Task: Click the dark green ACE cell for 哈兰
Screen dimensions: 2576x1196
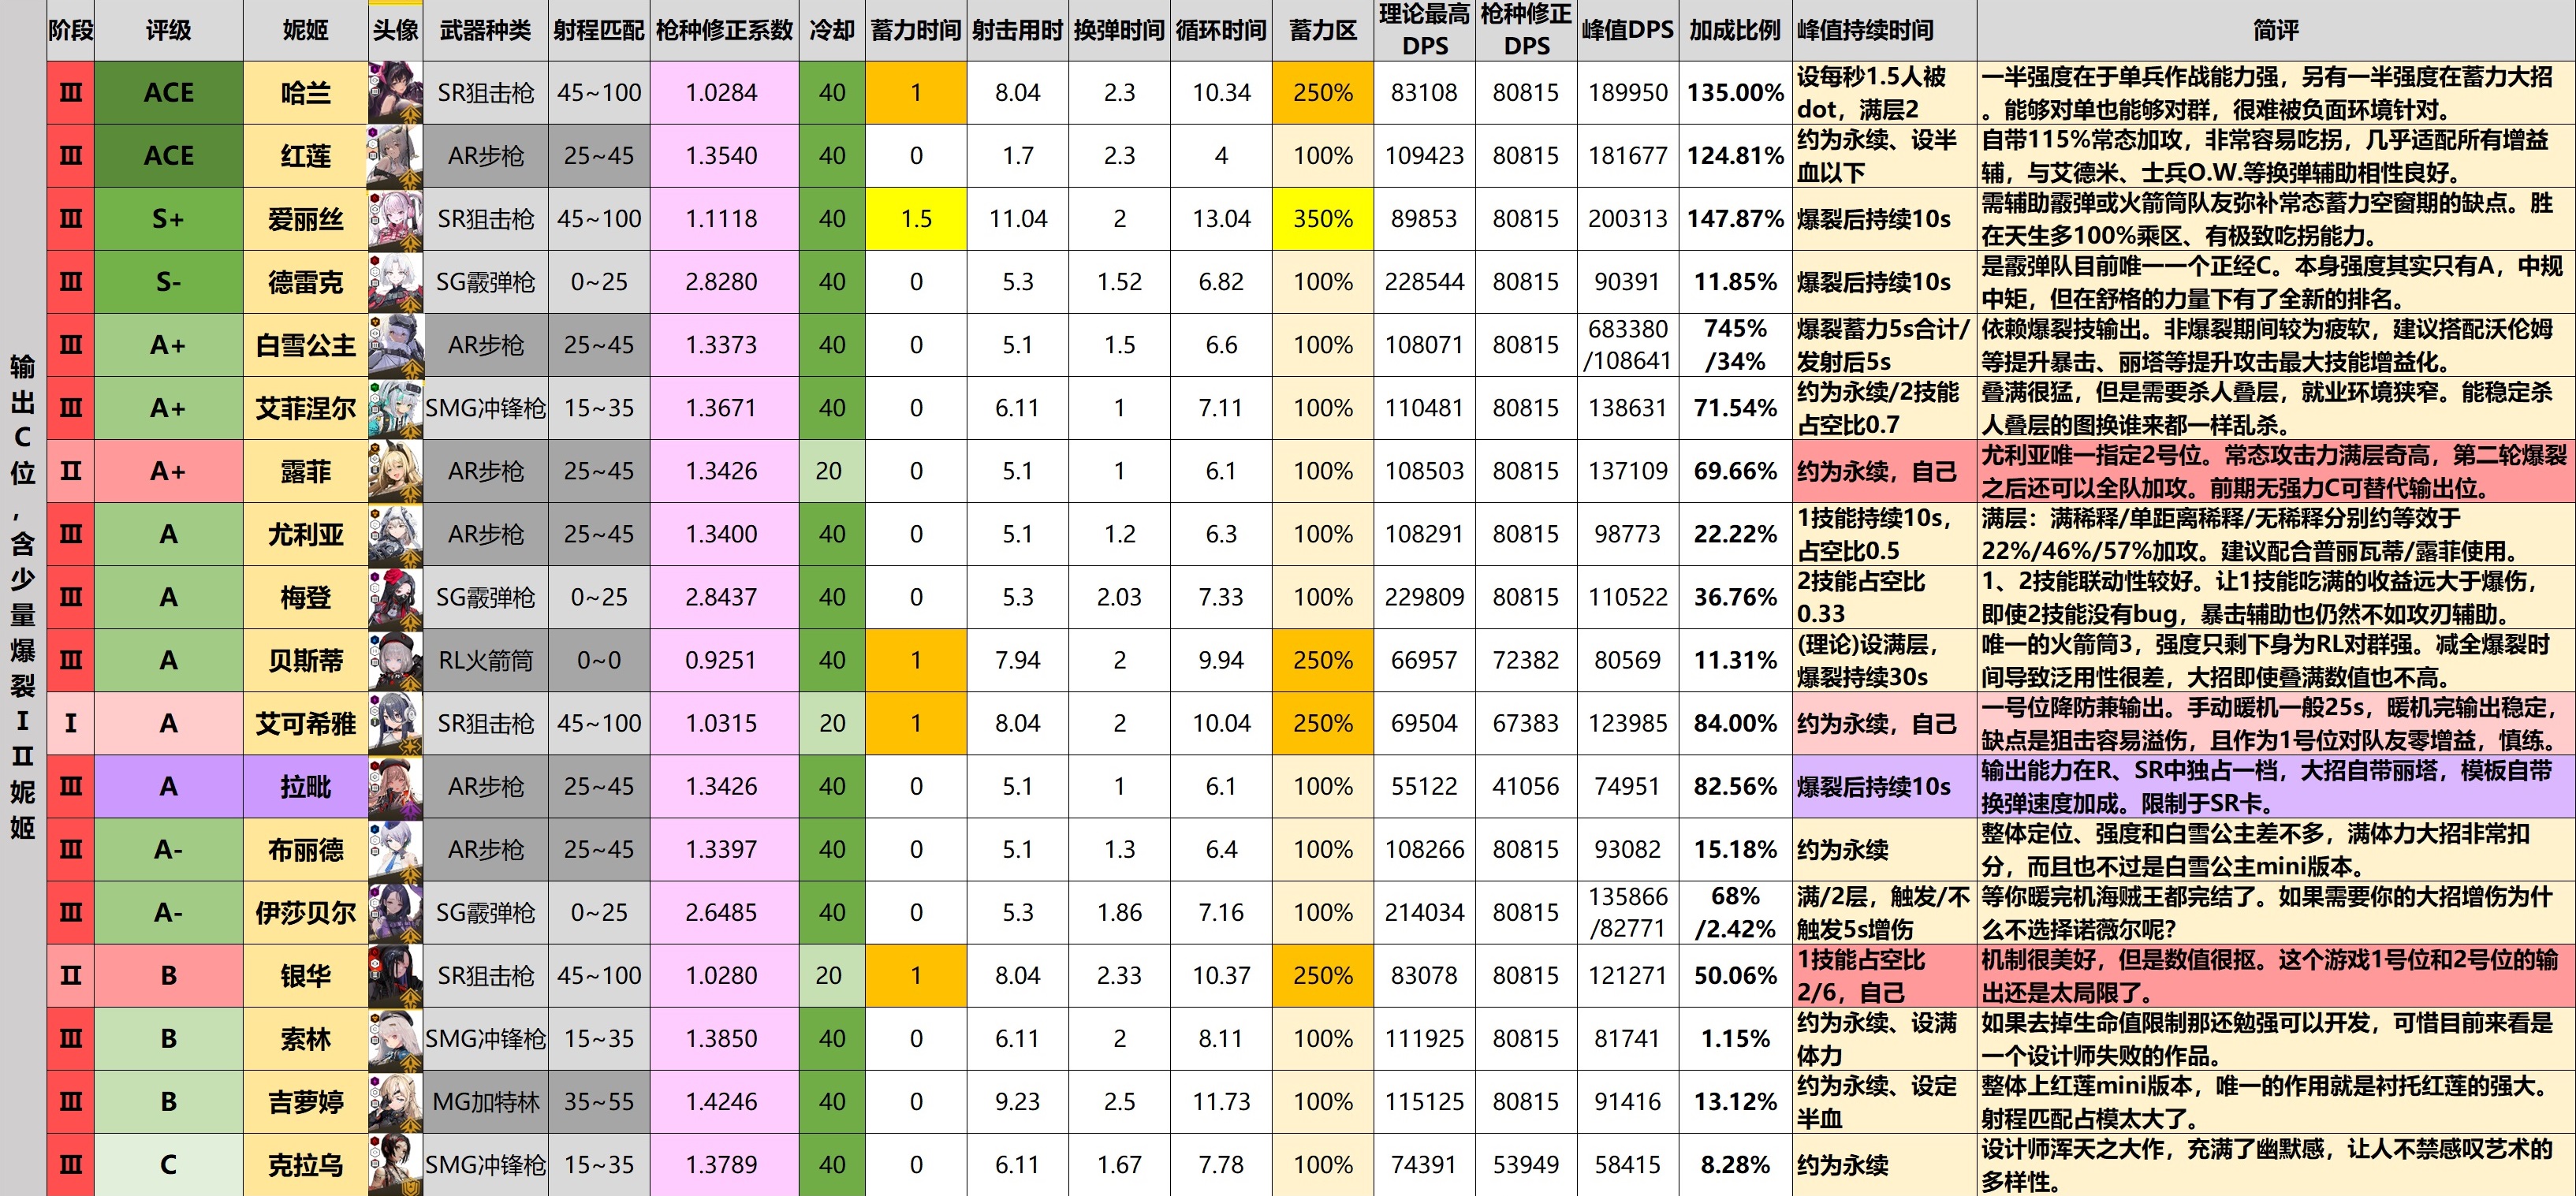Action: tap(168, 93)
